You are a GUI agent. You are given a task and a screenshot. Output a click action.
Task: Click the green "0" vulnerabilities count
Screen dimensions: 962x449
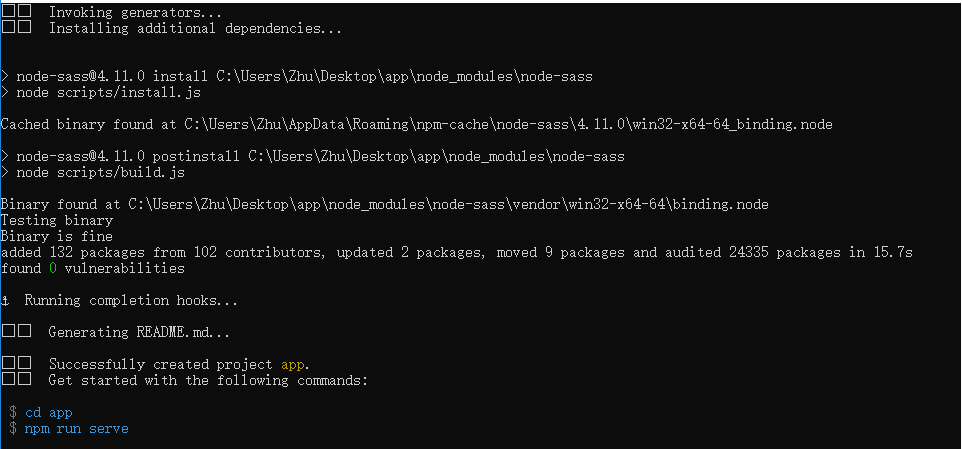tap(53, 268)
